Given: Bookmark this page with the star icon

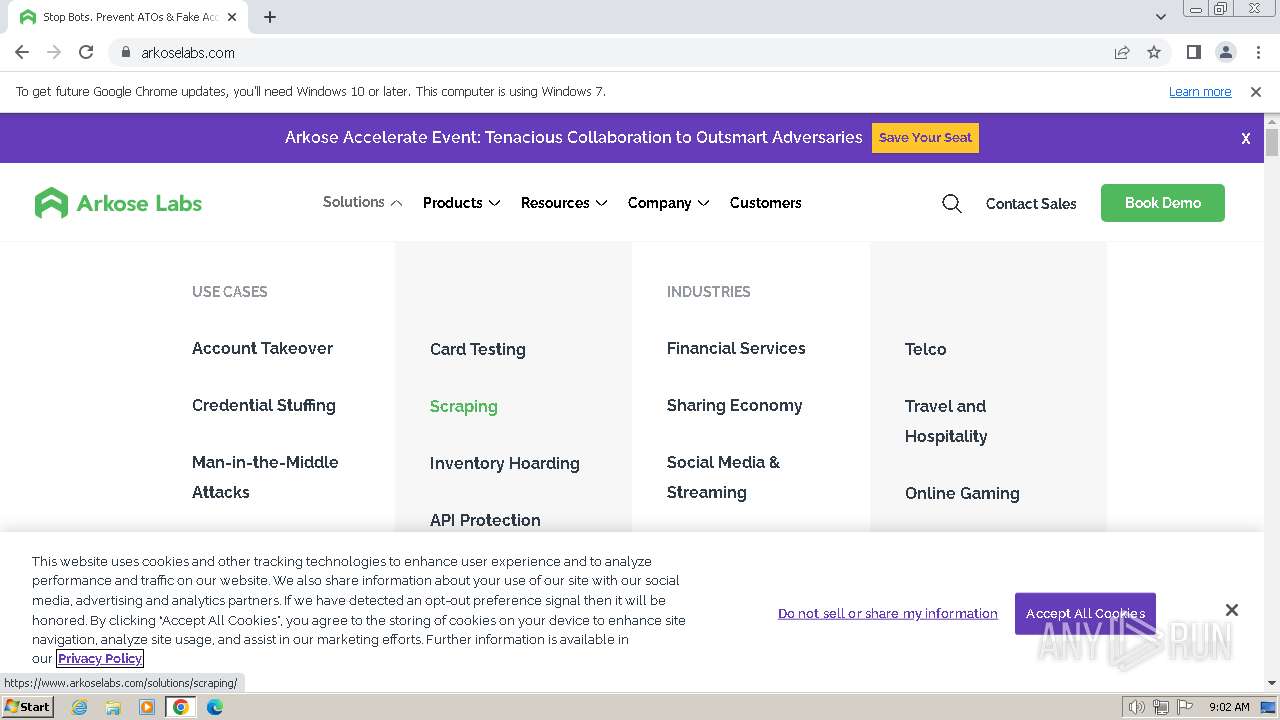Looking at the screenshot, I should pyautogui.click(x=1154, y=52).
